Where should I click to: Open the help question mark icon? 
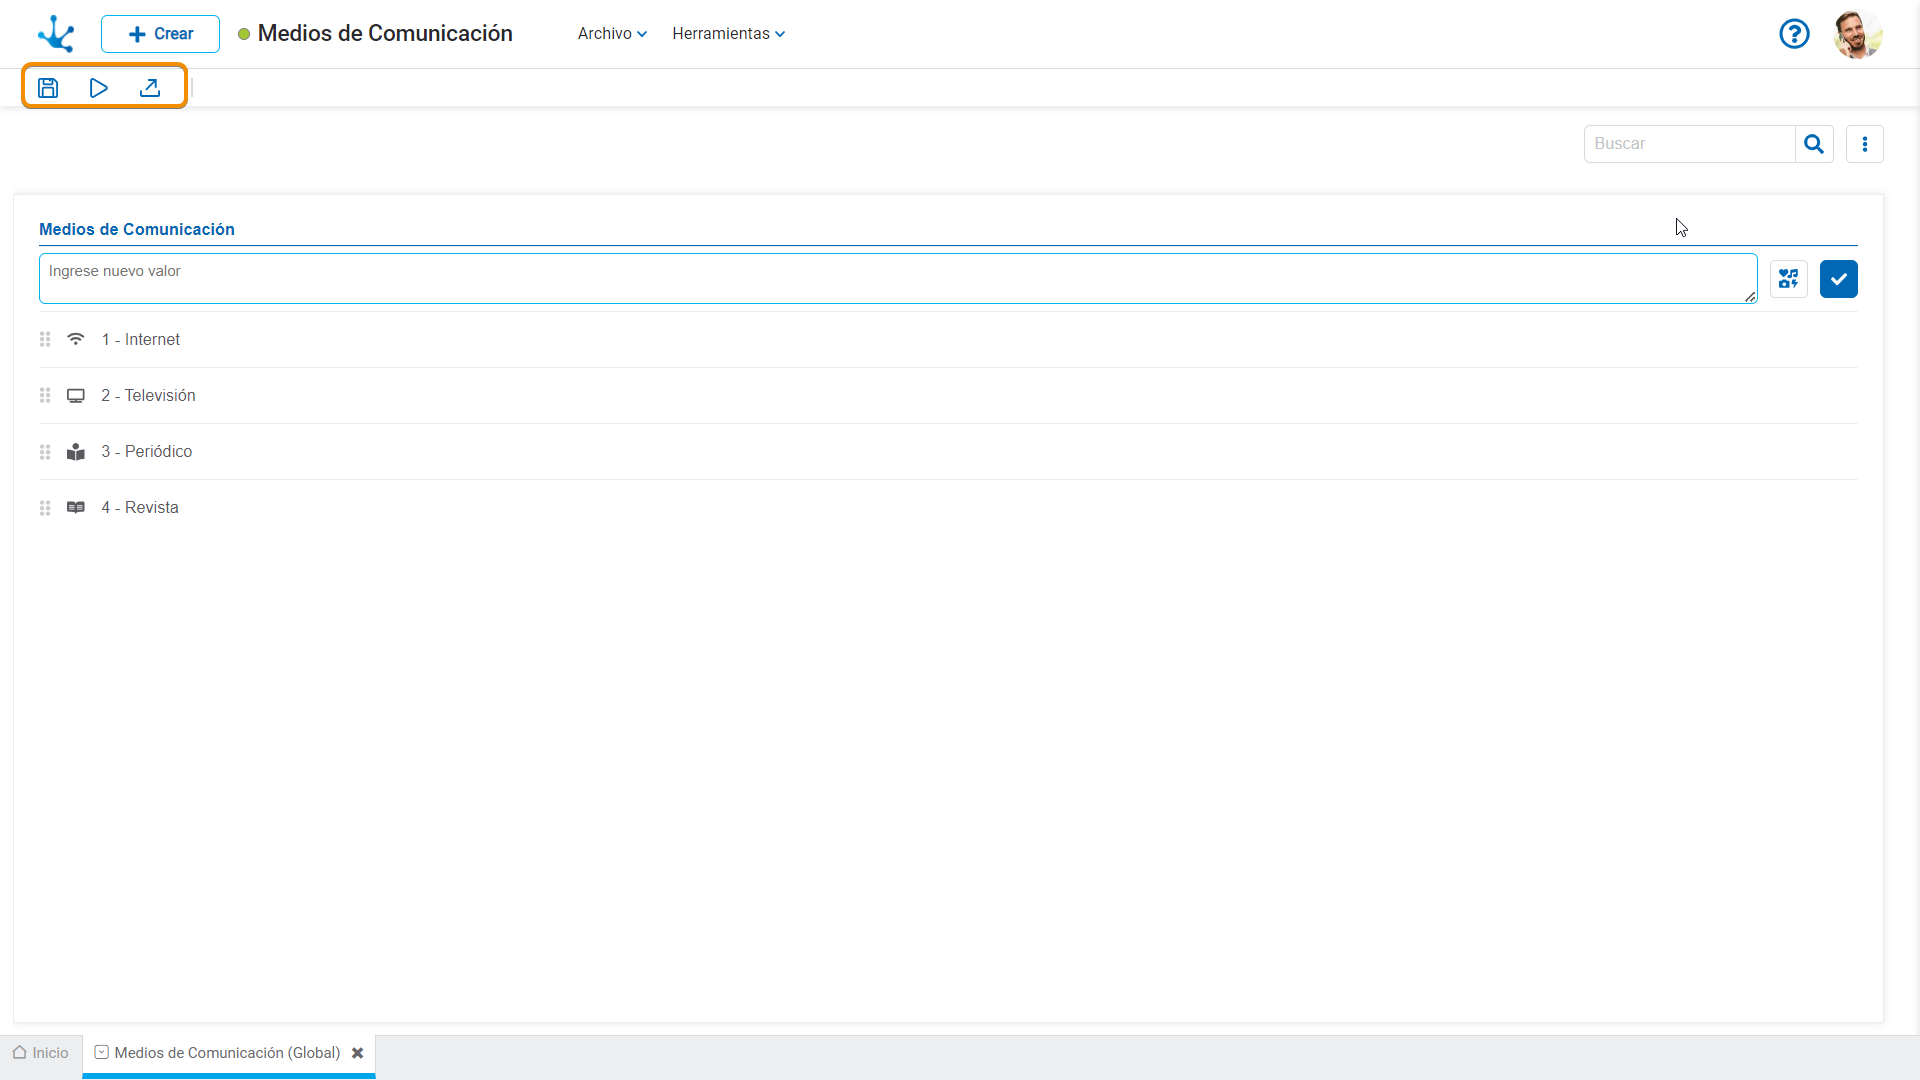tap(1794, 34)
